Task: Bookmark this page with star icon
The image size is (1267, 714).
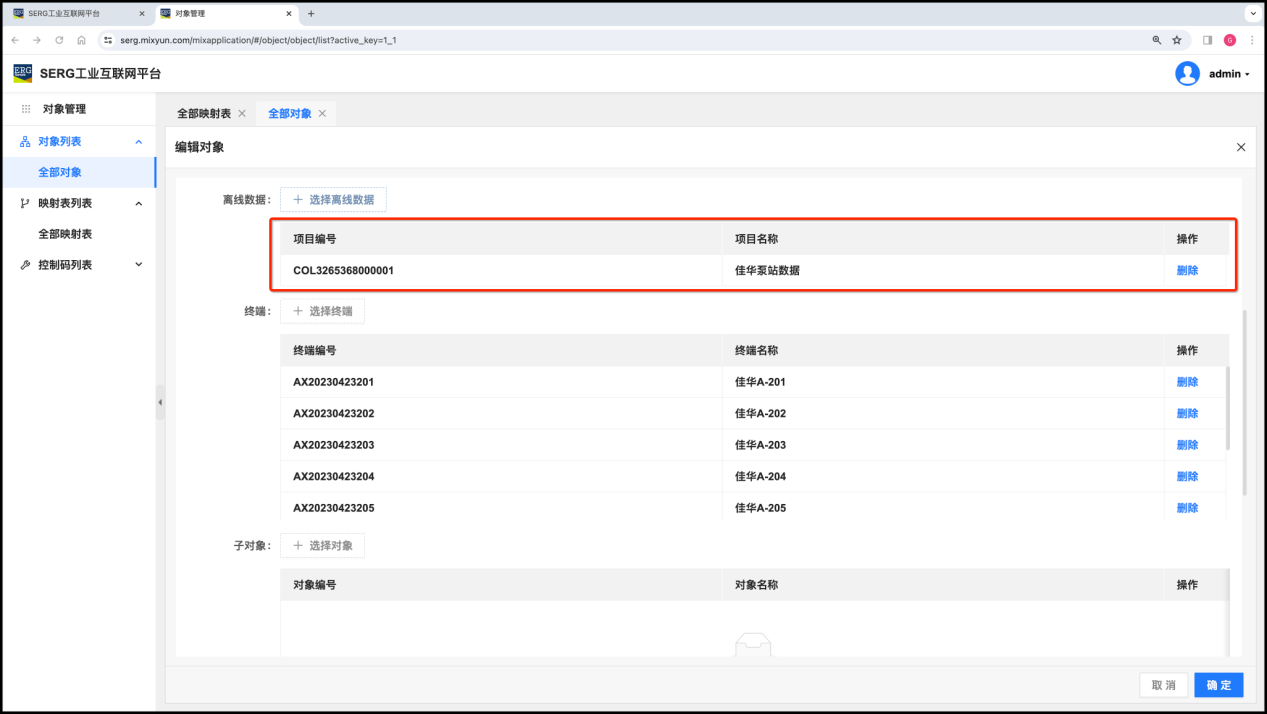Action: click(1177, 40)
